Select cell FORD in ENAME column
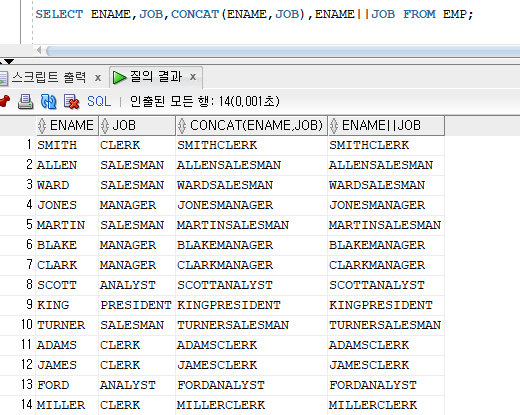The width and height of the screenshot is (520, 415). point(67,385)
